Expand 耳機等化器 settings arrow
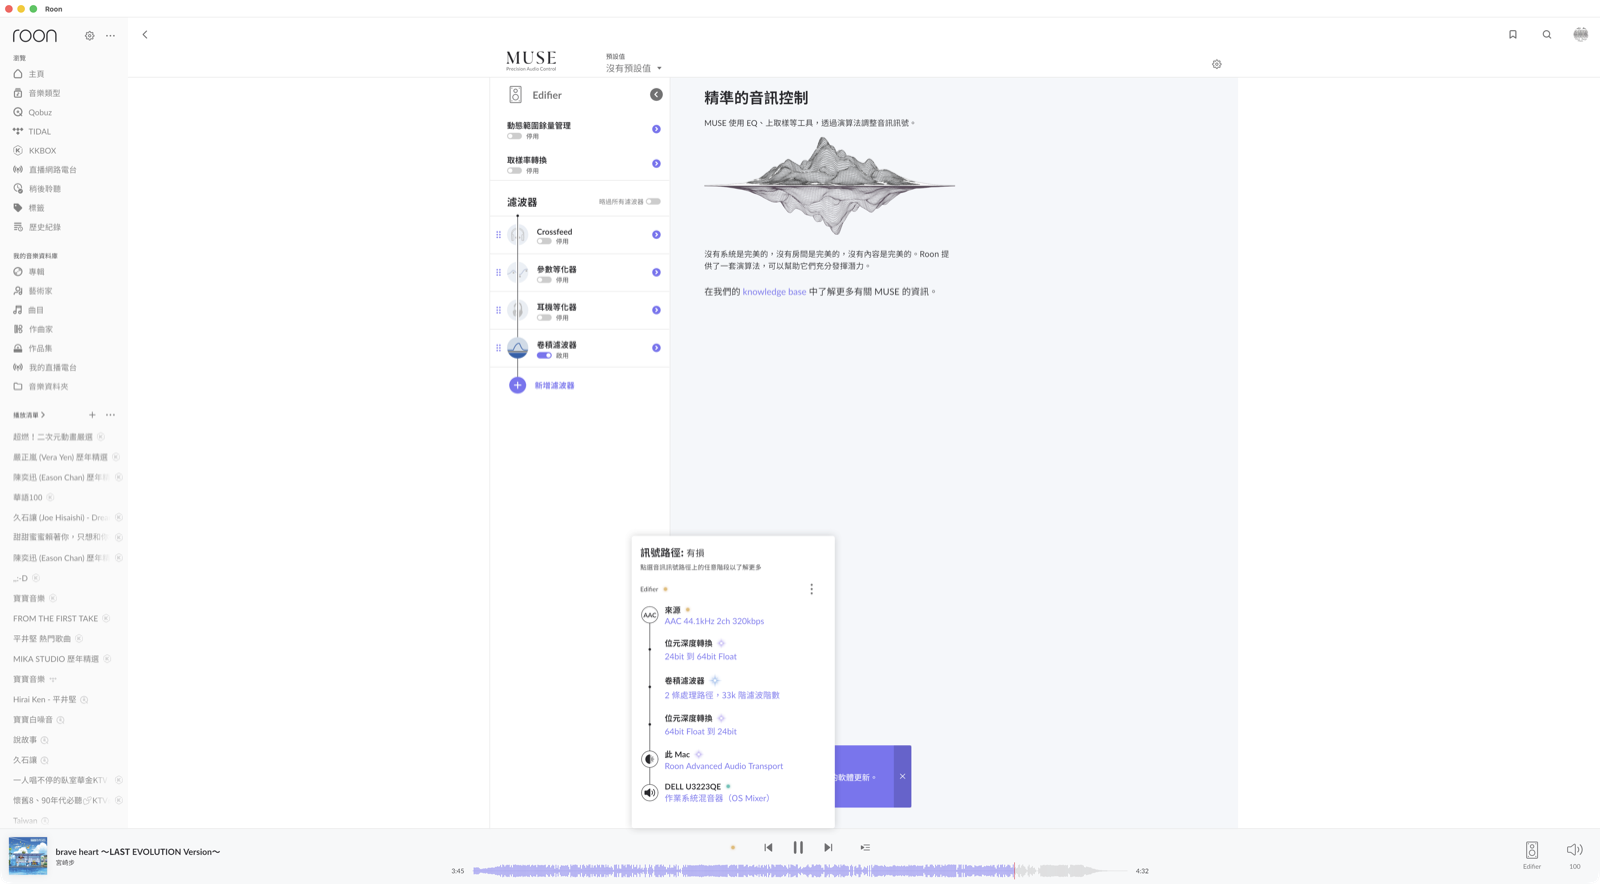 656,310
